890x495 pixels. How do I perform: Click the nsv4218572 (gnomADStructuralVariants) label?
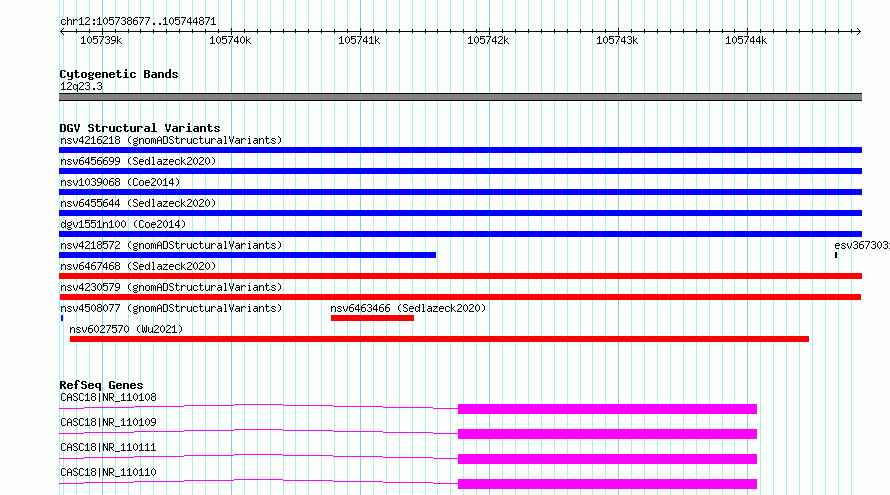point(171,245)
